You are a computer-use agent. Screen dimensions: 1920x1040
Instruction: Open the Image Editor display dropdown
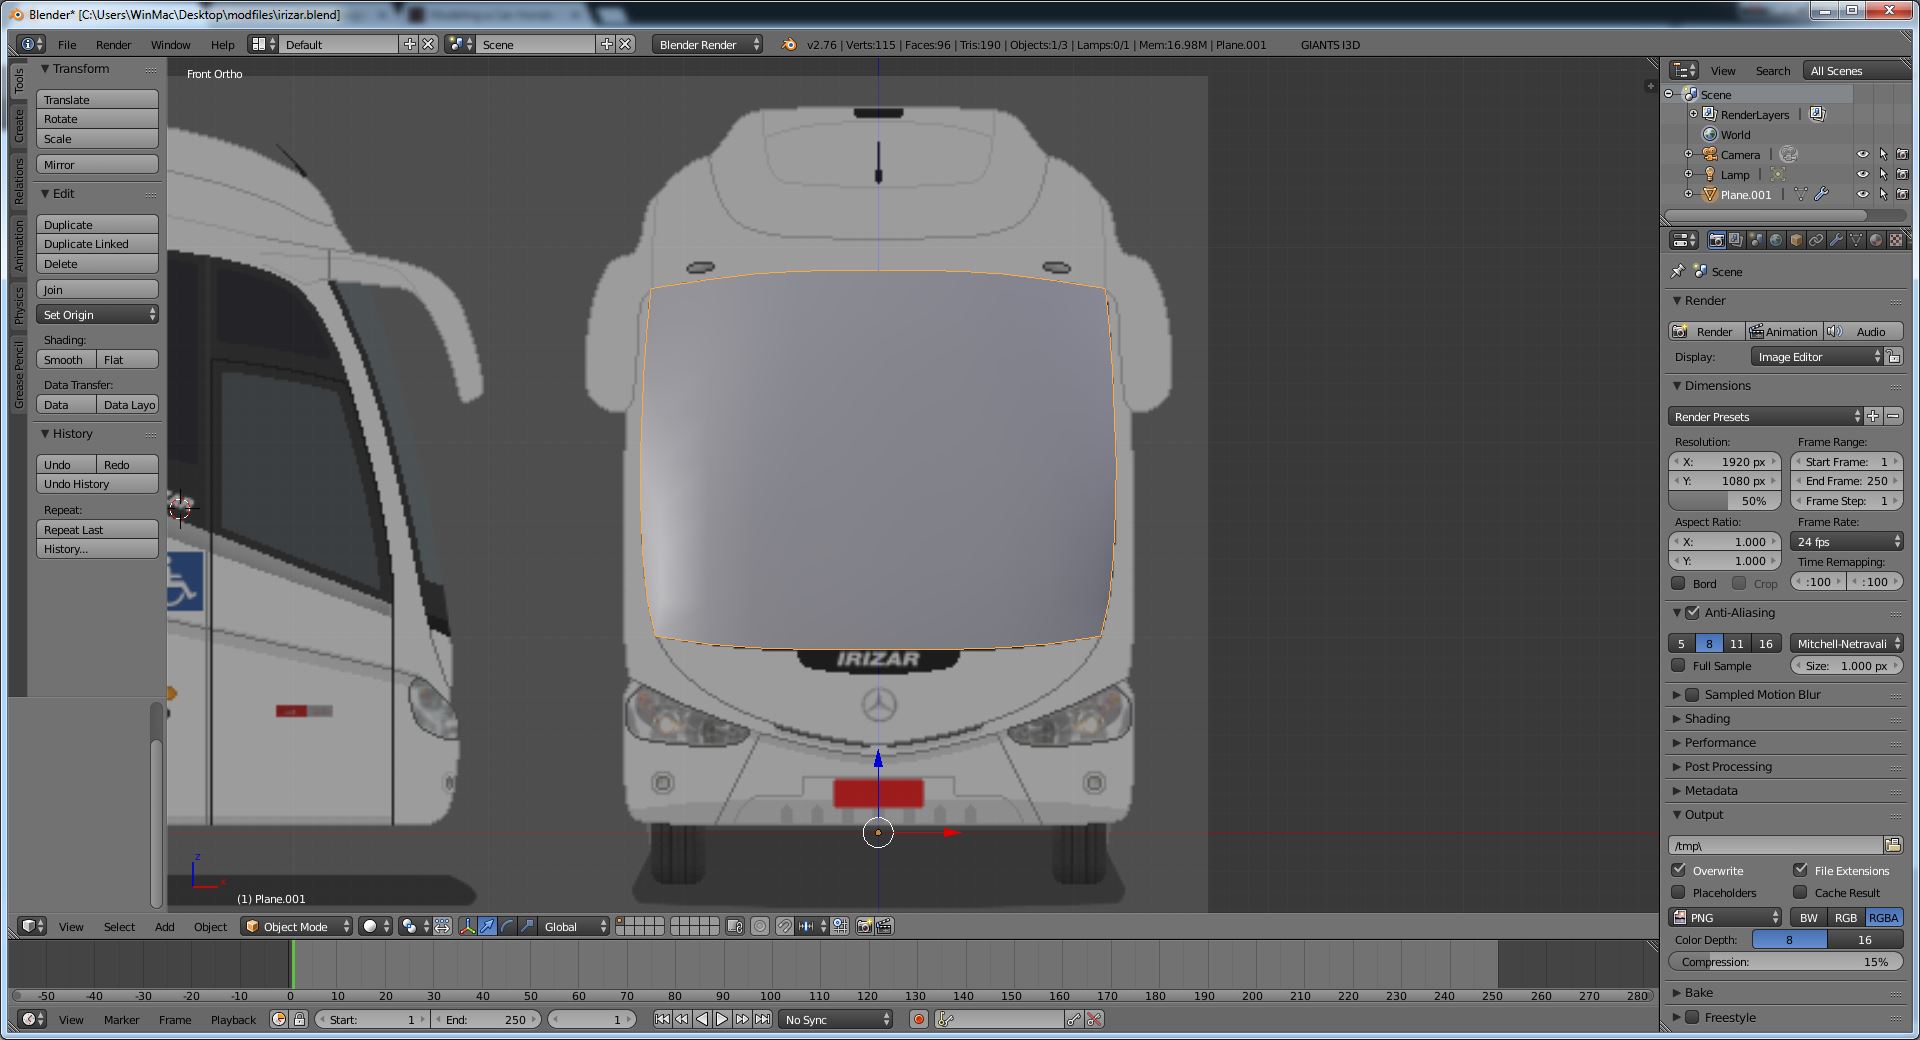click(x=1817, y=356)
